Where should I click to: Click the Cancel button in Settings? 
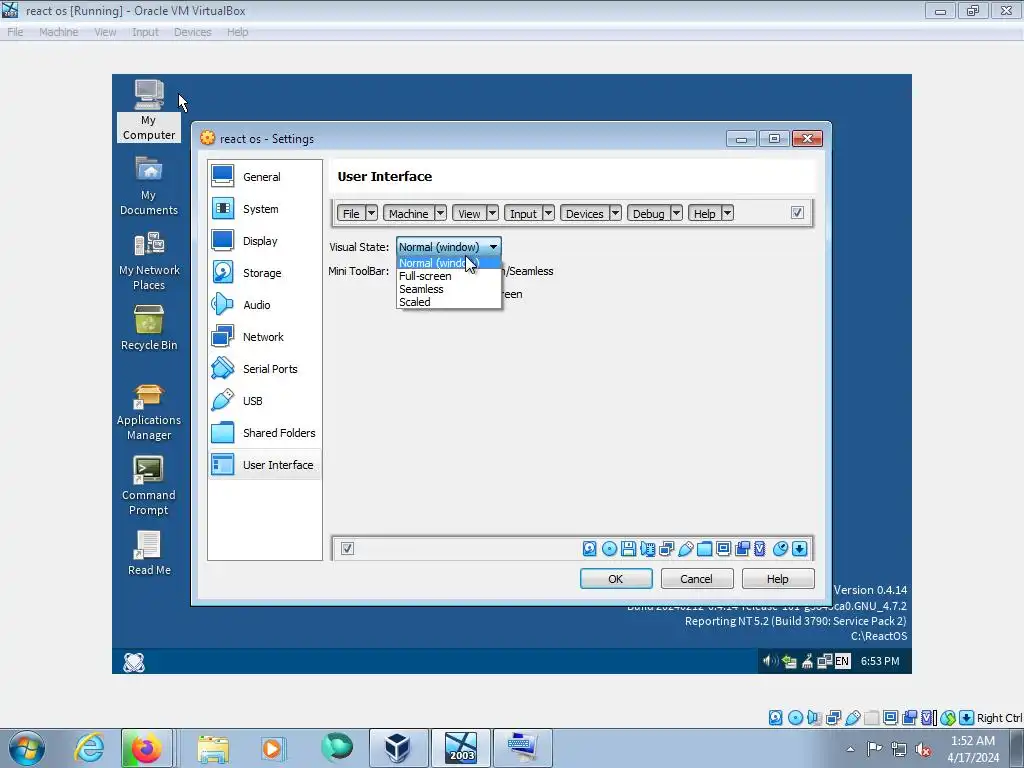pos(697,579)
